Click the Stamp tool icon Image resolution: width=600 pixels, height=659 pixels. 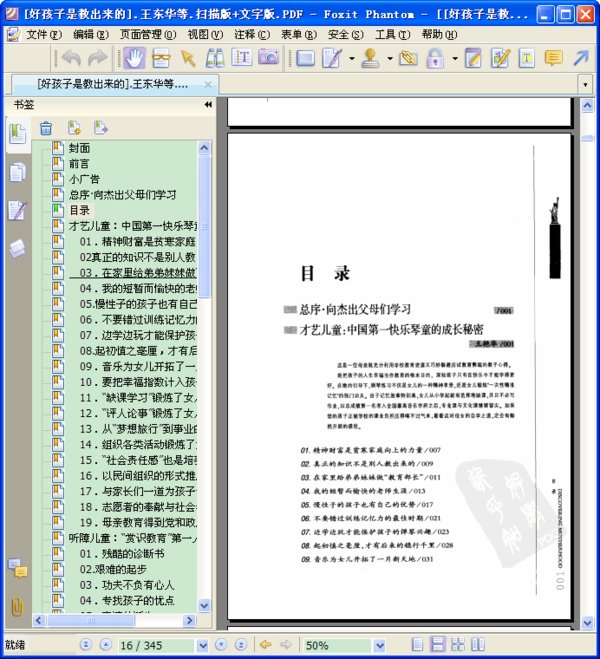click(371, 58)
